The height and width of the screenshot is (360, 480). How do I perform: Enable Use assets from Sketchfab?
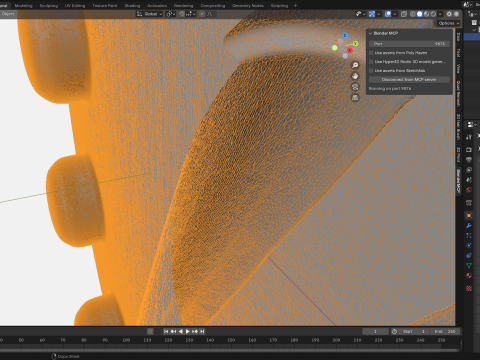371,71
